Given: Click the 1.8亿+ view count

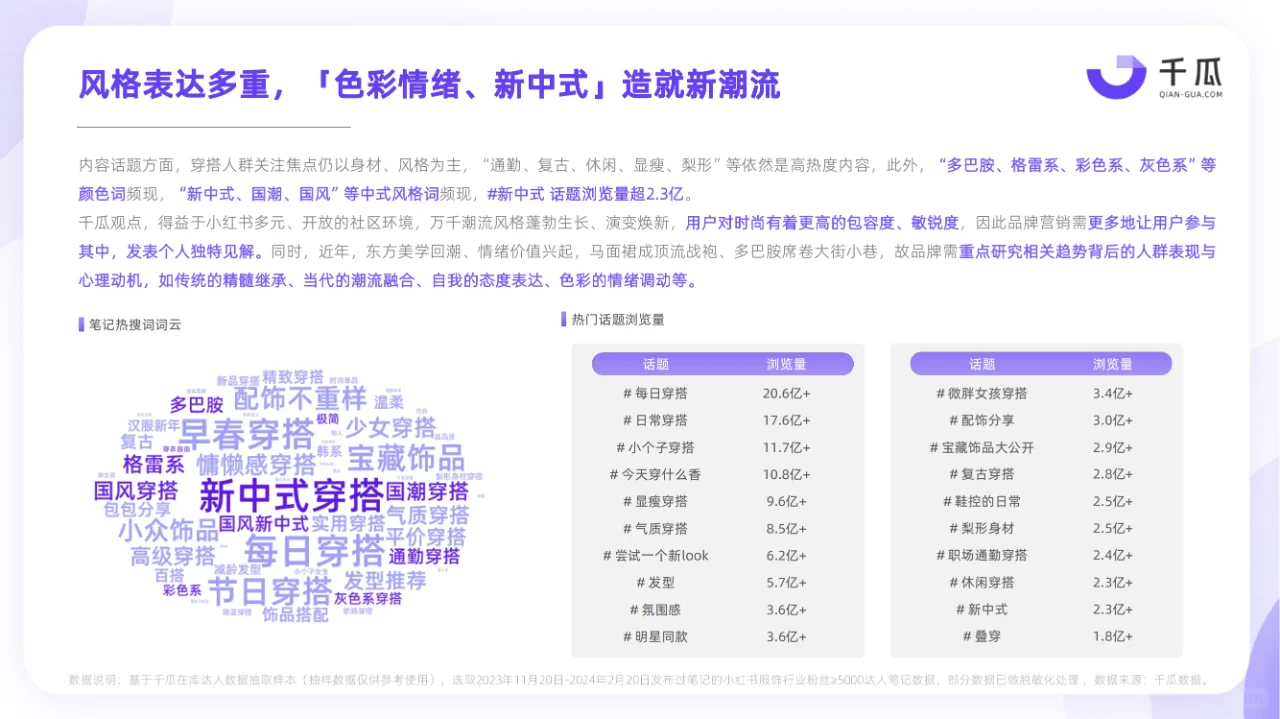Looking at the screenshot, I should click(x=1112, y=636).
